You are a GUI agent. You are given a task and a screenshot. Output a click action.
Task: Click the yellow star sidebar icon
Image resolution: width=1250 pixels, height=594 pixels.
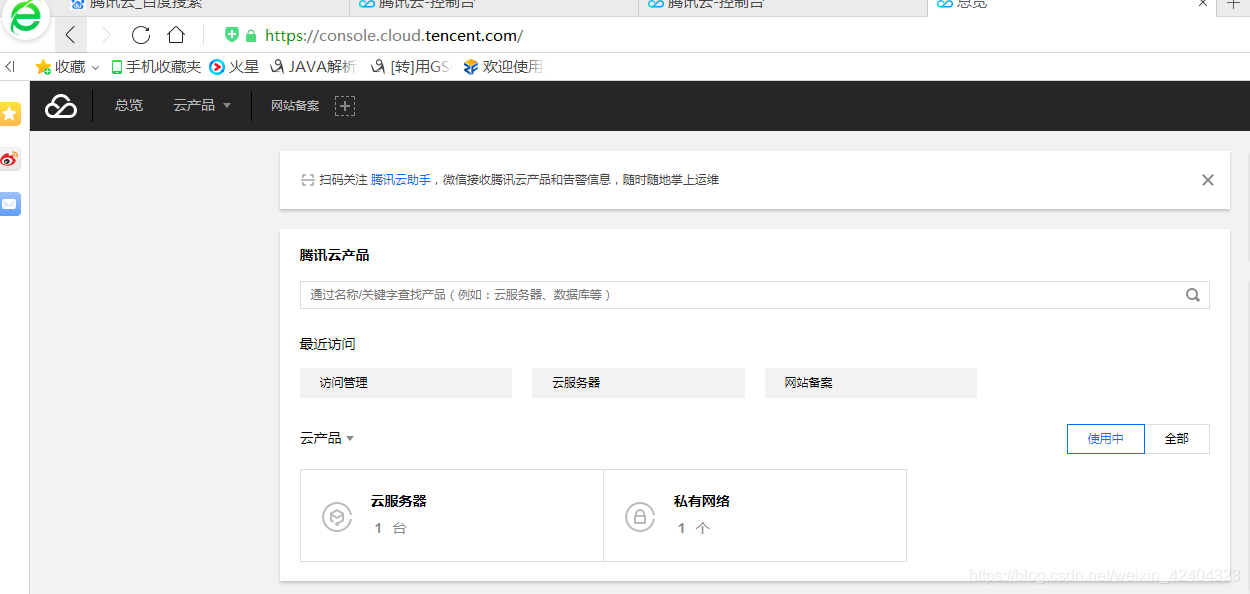10,114
